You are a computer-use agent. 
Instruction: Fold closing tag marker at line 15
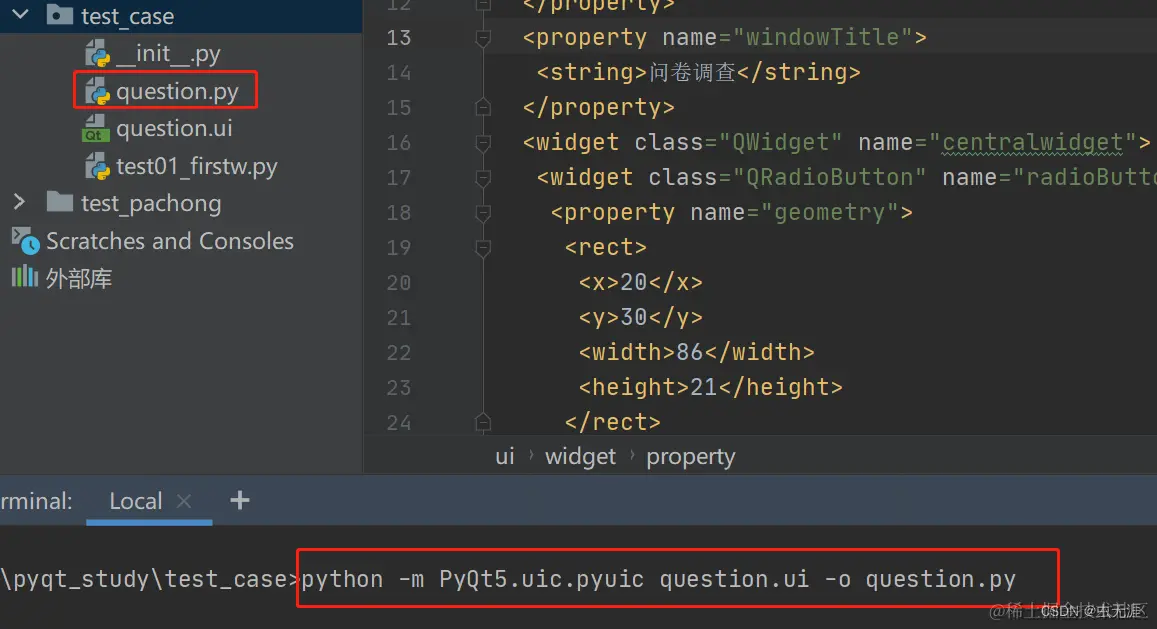tap(483, 107)
